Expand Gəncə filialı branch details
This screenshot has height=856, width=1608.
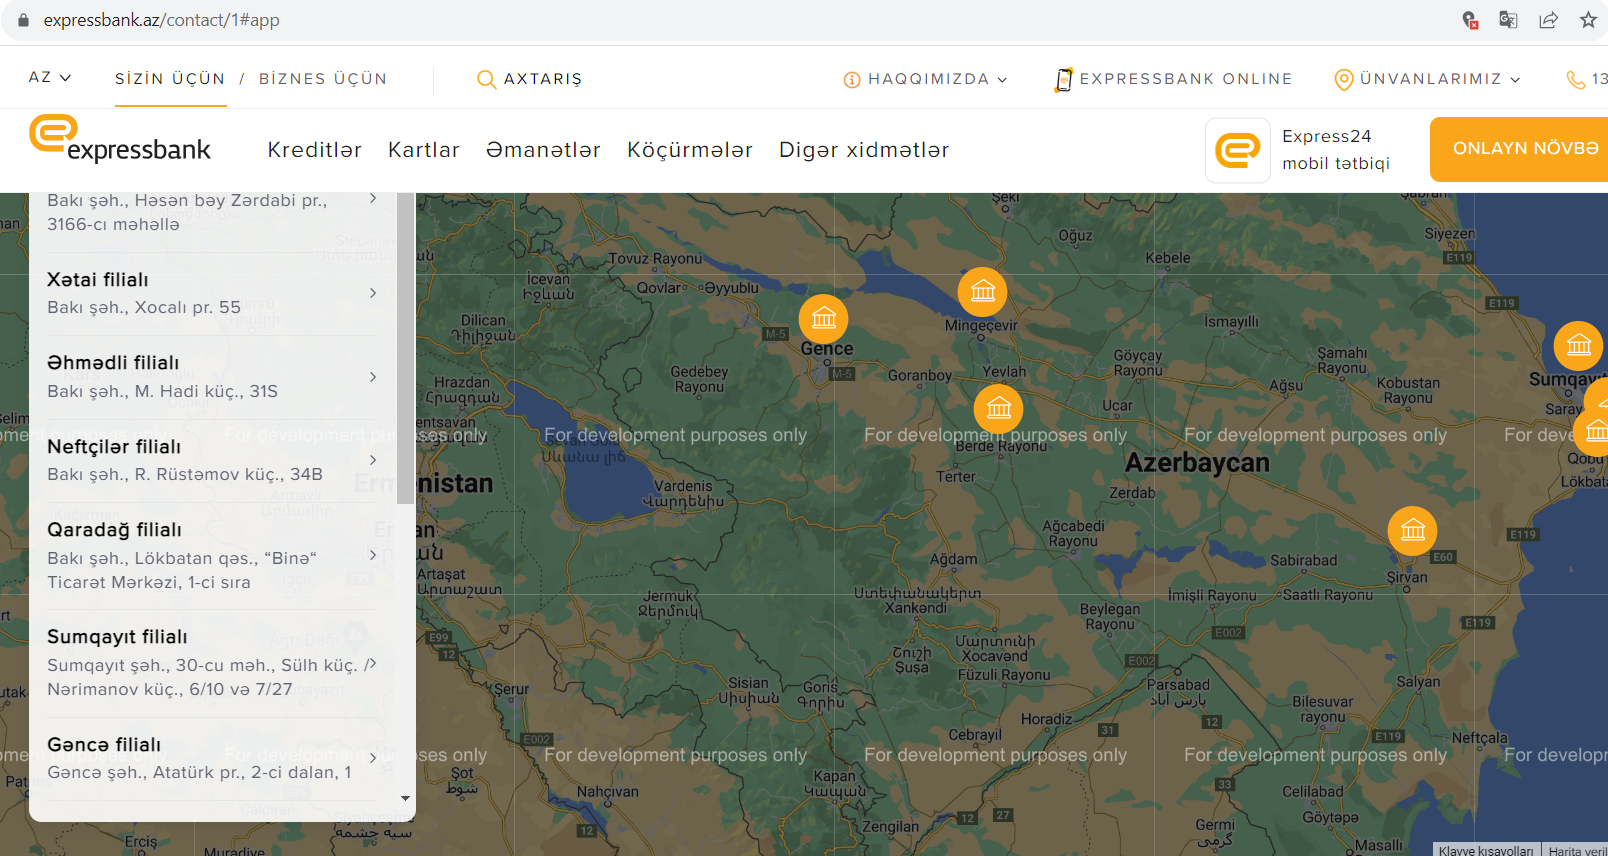click(373, 758)
